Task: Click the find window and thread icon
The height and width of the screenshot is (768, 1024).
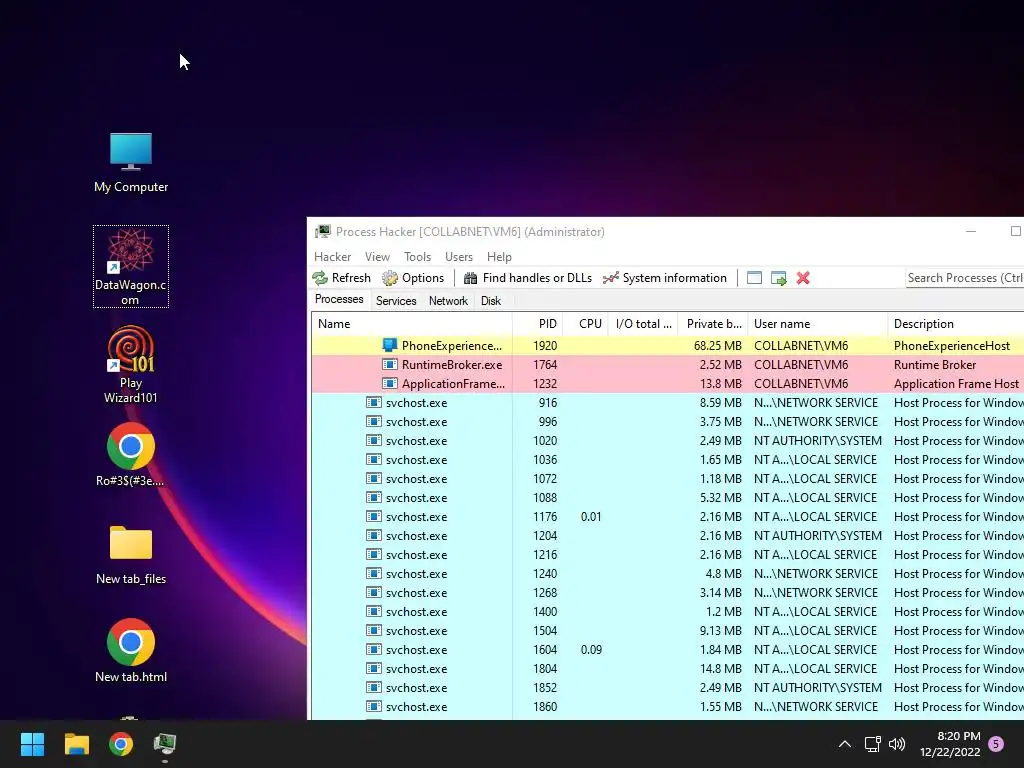Action: click(778, 278)
